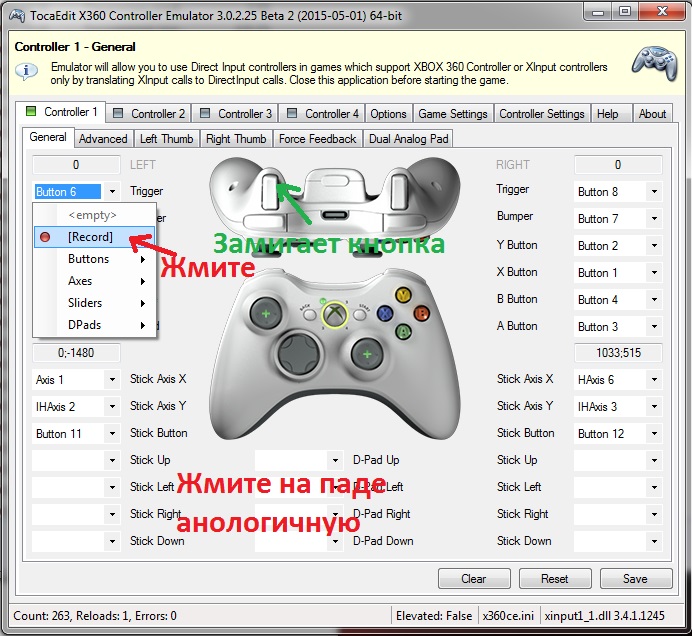Open the left Trigger Button 6 dropdown arrow

(x=113, y=192)
